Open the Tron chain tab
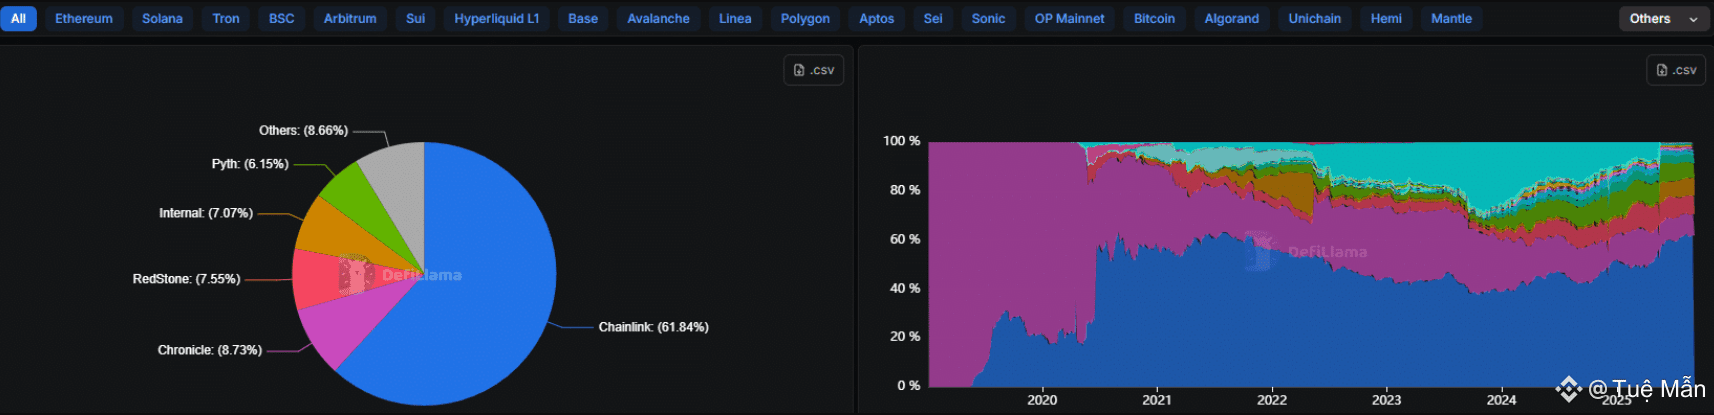Screen dimensions: 1714x415 (x=226, y=19)
